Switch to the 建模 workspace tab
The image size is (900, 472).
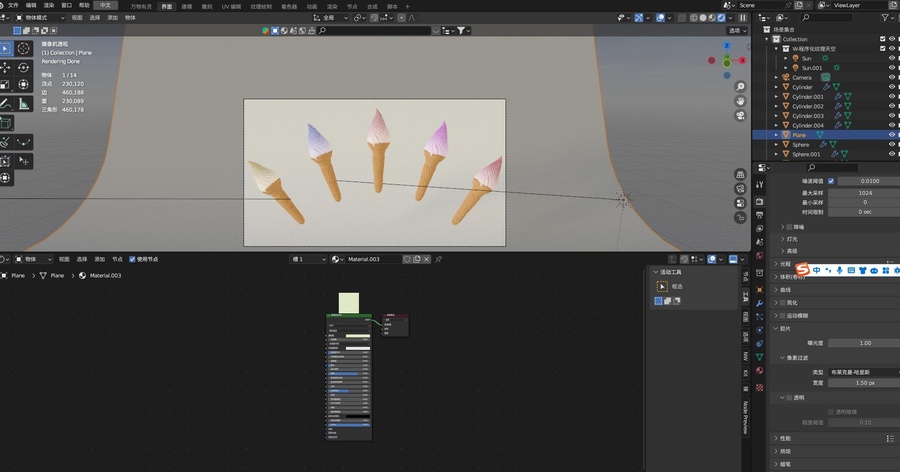187,6
